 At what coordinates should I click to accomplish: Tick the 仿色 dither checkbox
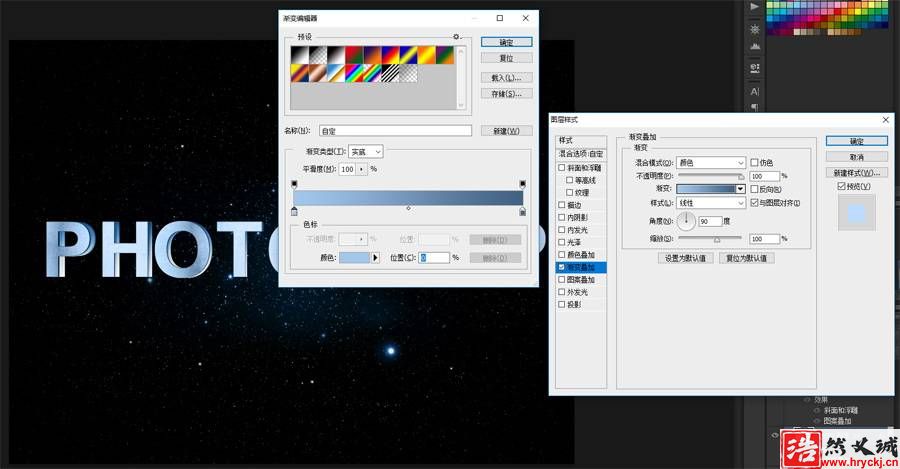pos(754,162)
